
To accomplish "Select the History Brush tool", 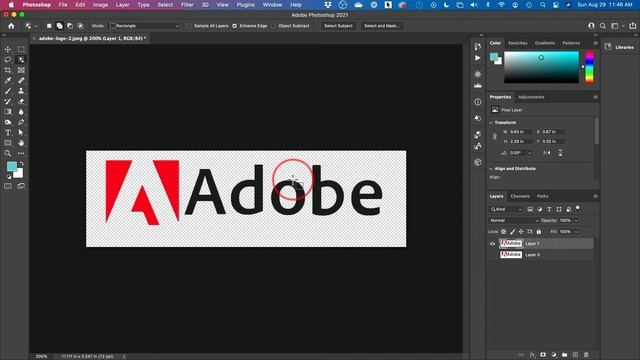I will click(8, 101).
